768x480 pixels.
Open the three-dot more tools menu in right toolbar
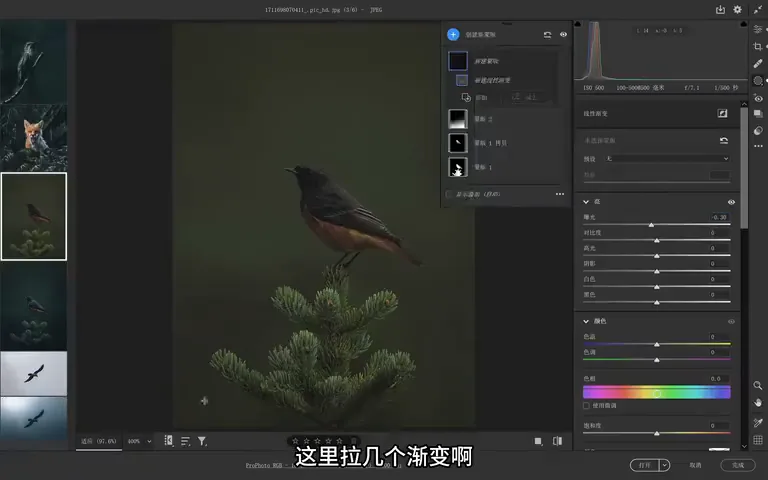click(x=758, y=146)
